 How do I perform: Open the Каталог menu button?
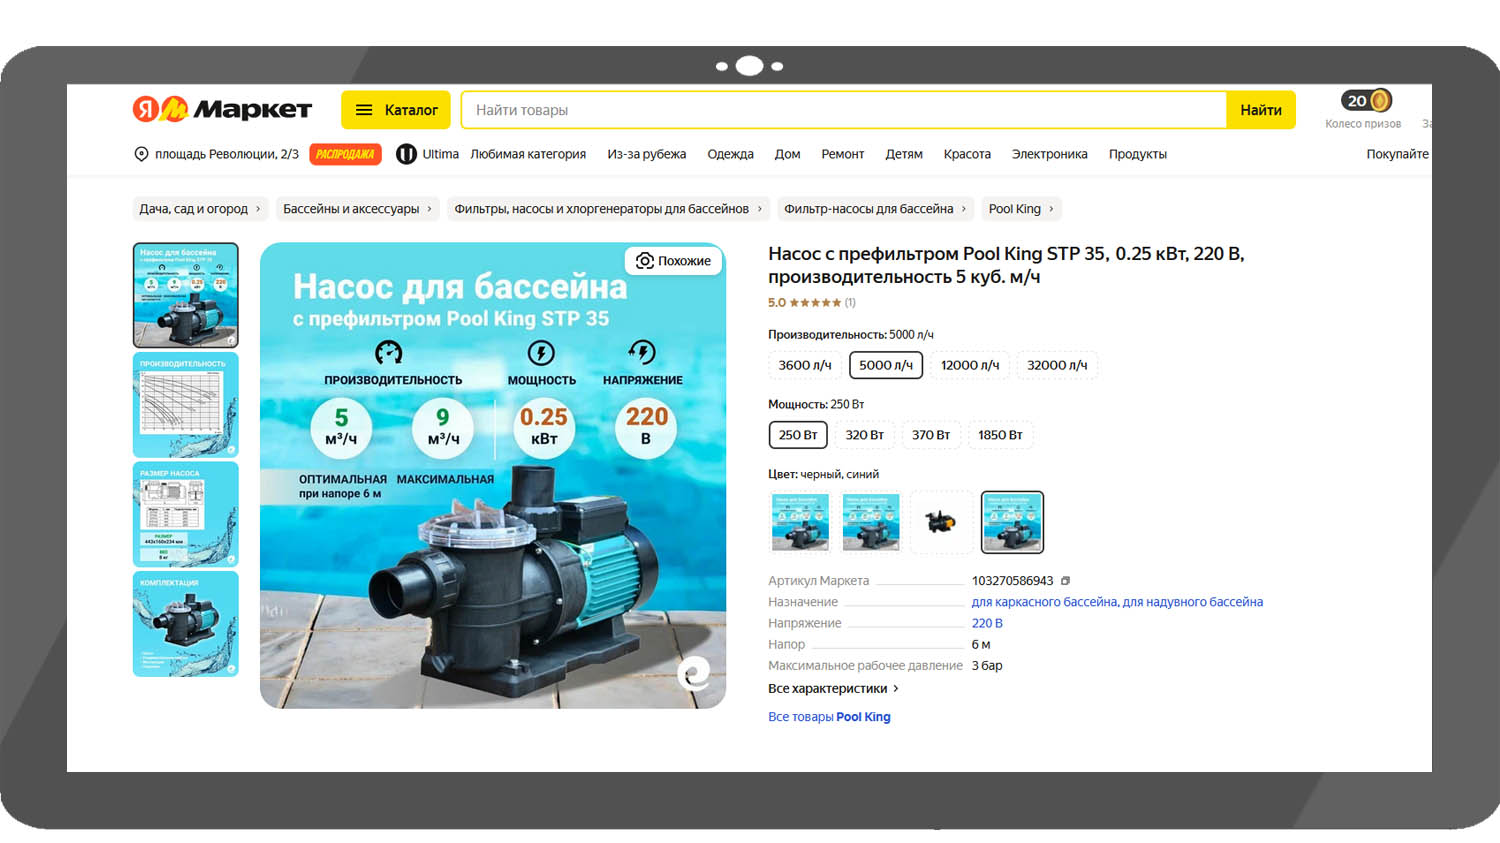[396, 110]
